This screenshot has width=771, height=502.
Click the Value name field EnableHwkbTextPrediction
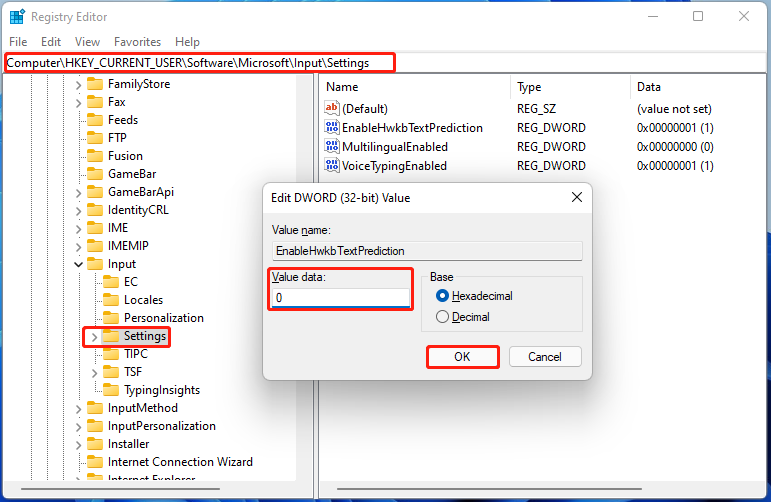427,251
